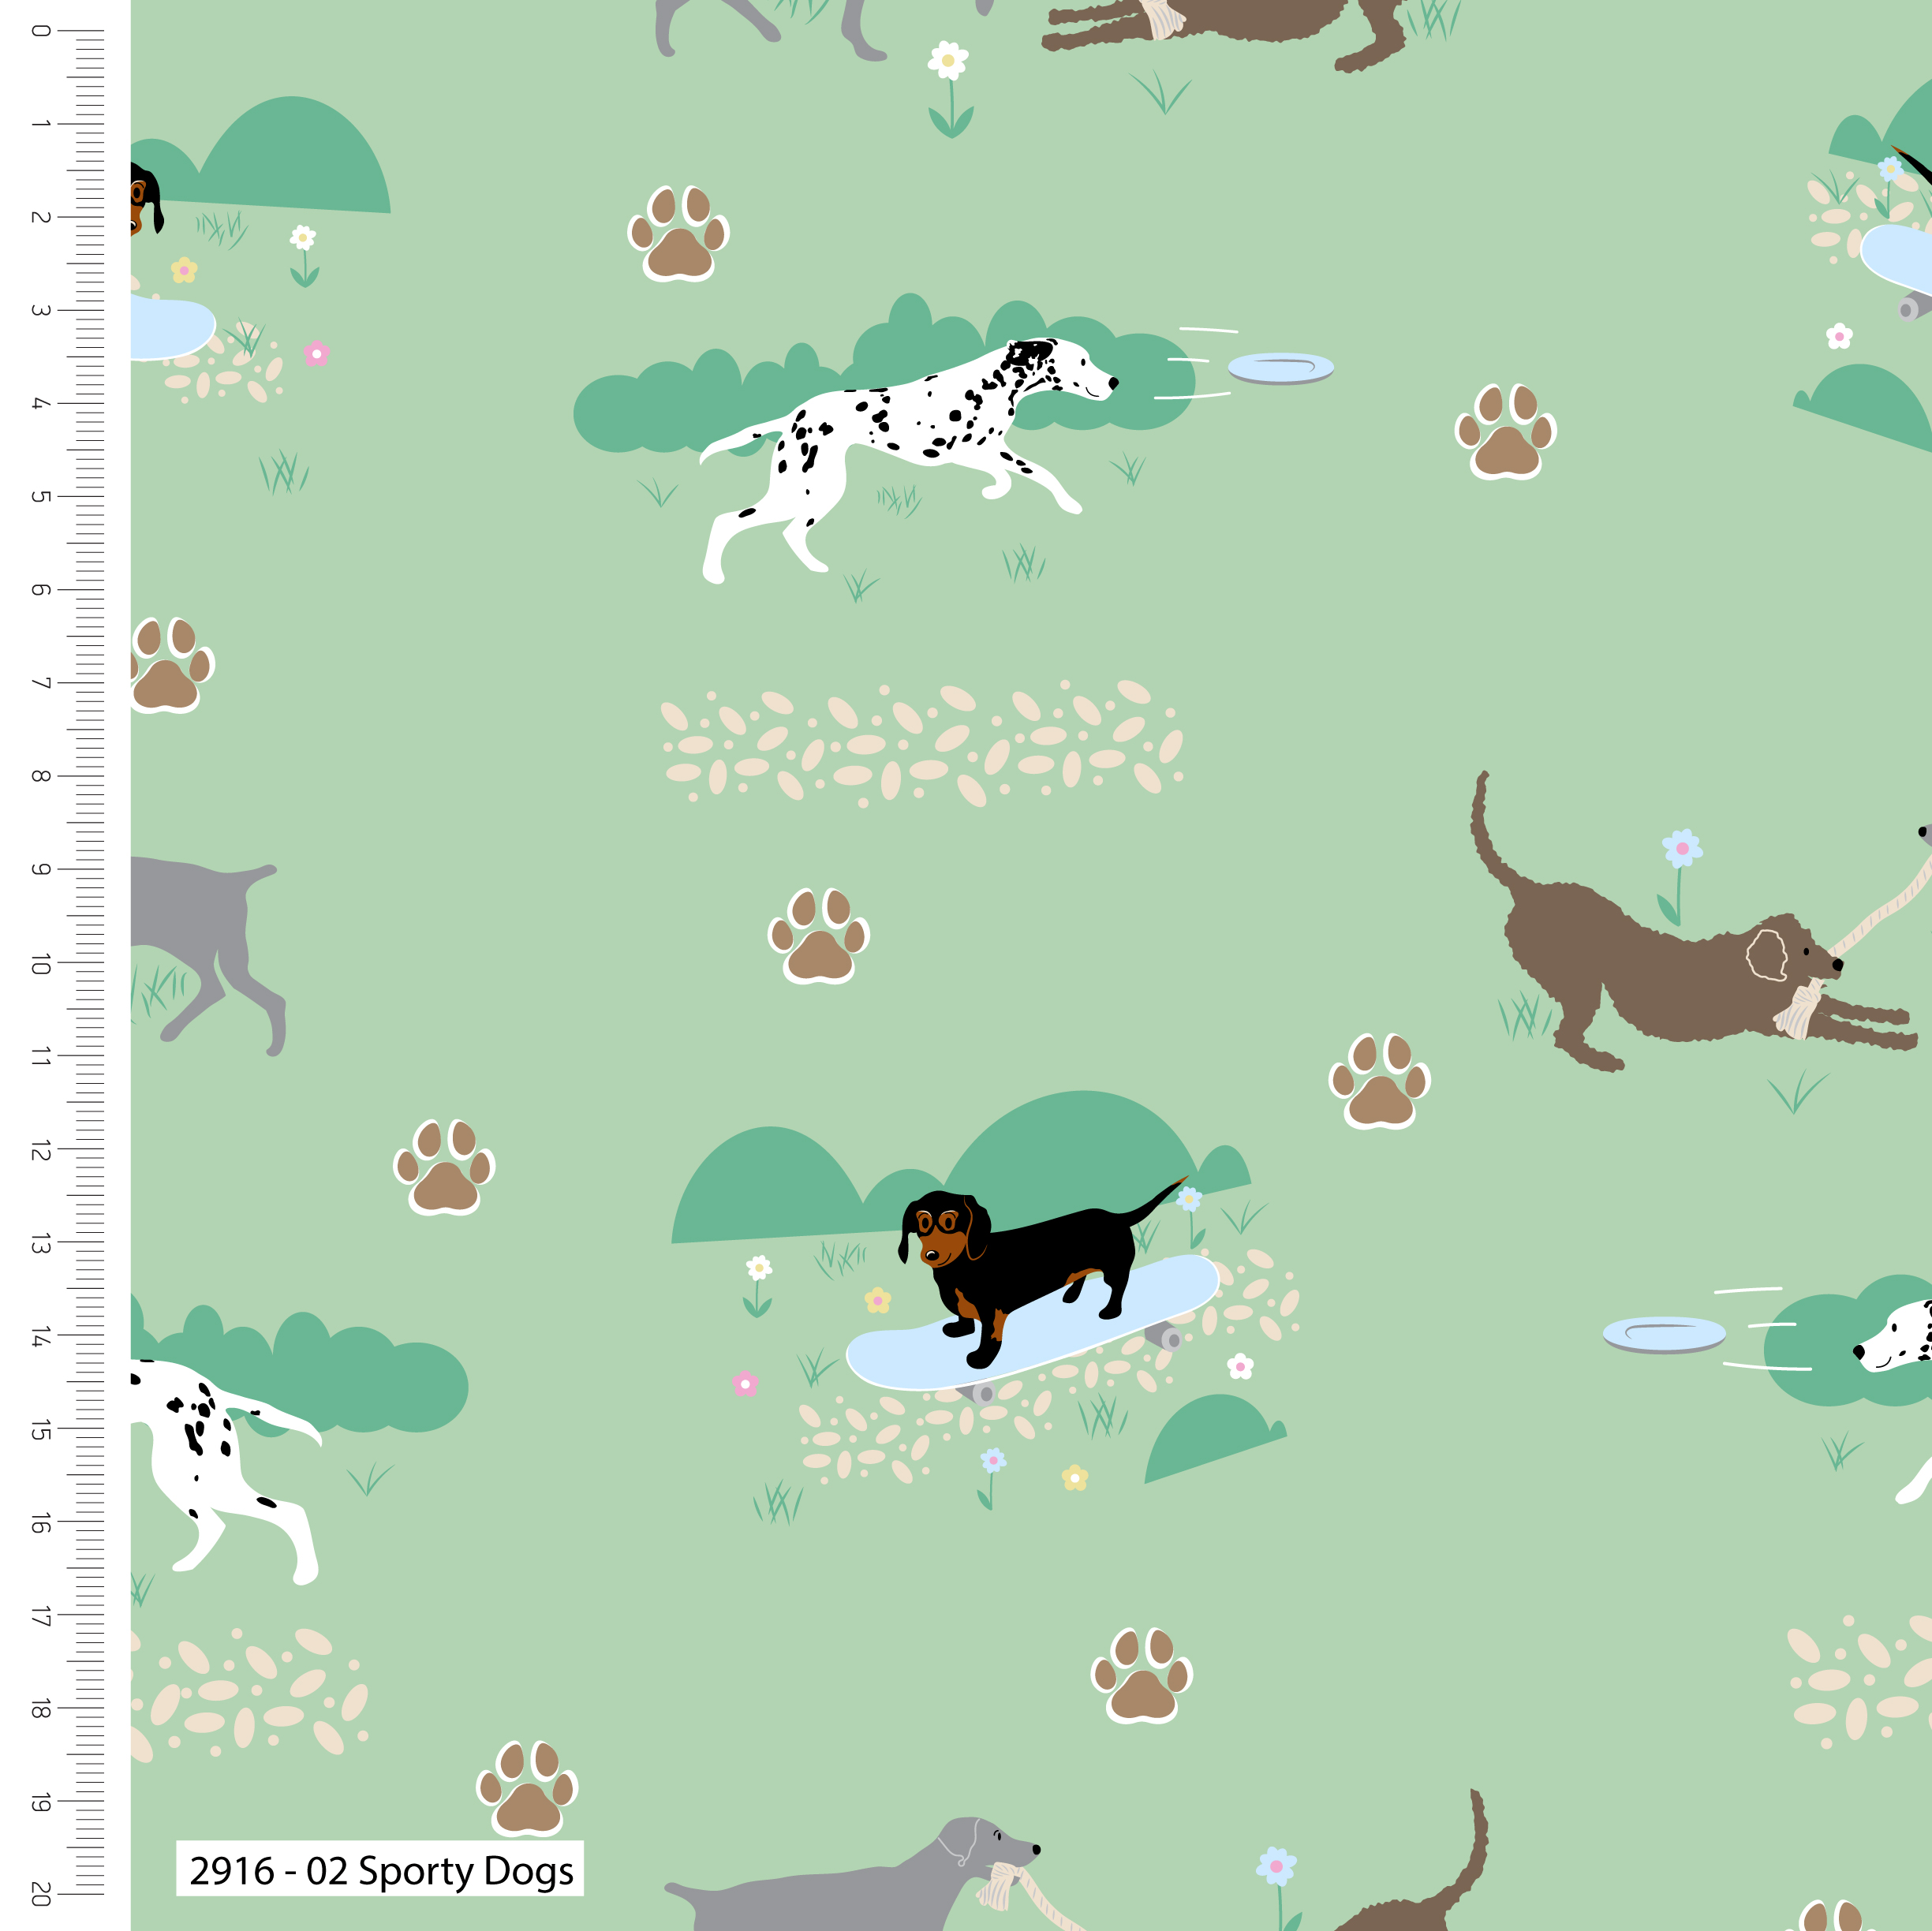Select the fully visible leaping Dalmatian
1932x1931 pixels.
[x=908, y=461]
